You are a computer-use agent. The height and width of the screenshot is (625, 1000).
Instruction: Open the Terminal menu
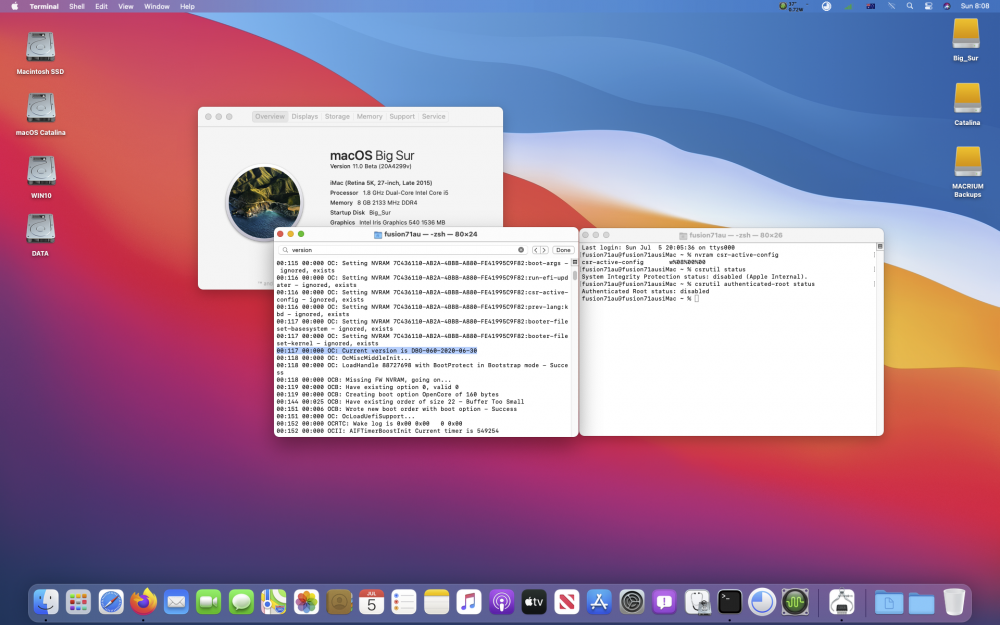44,6
